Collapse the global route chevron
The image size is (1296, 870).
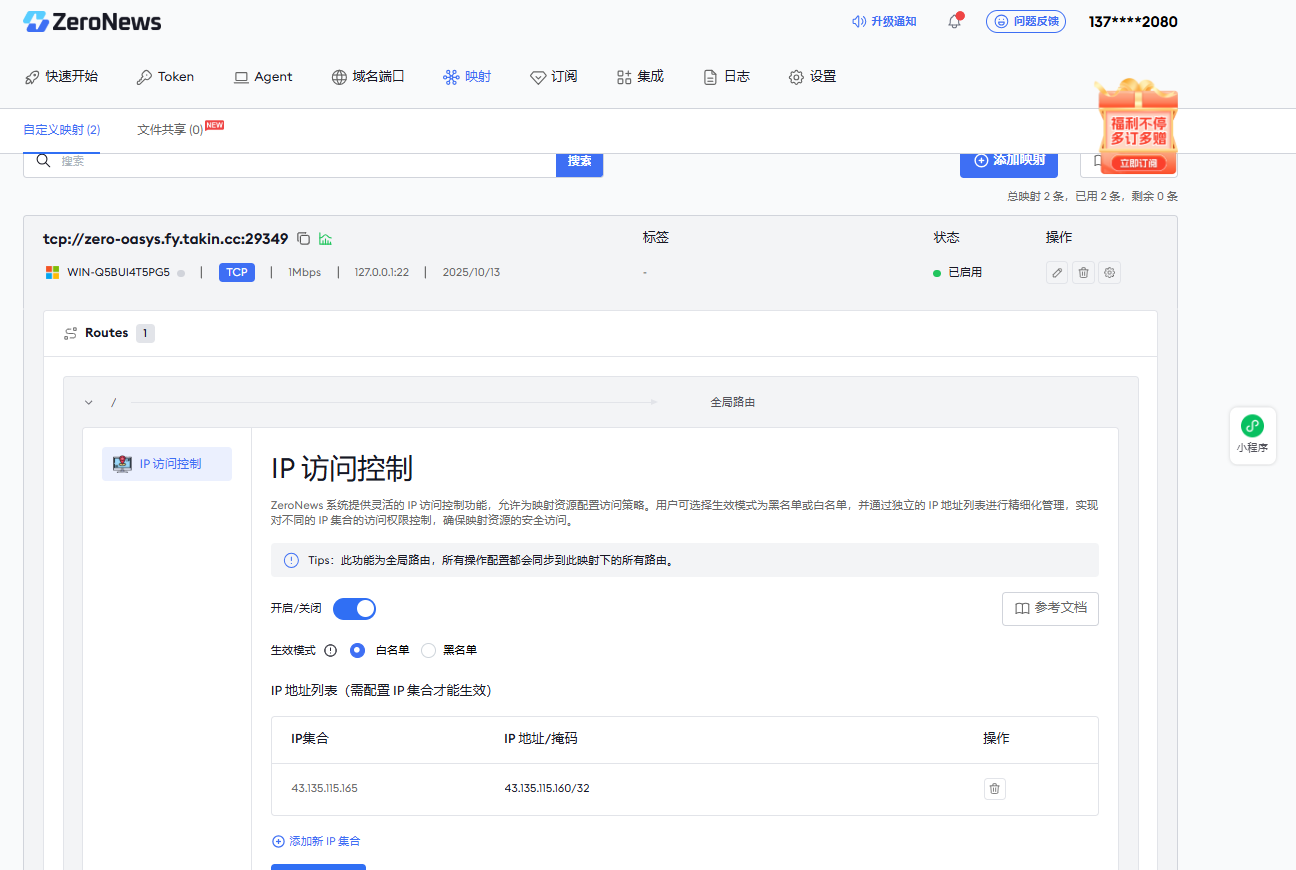click(x=89, y=403)
